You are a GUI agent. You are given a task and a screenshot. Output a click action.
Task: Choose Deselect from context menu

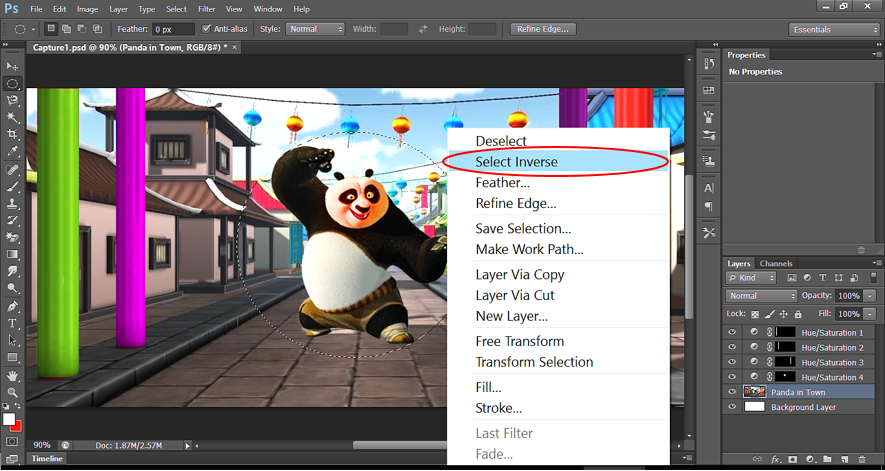[x=557, y=141]
